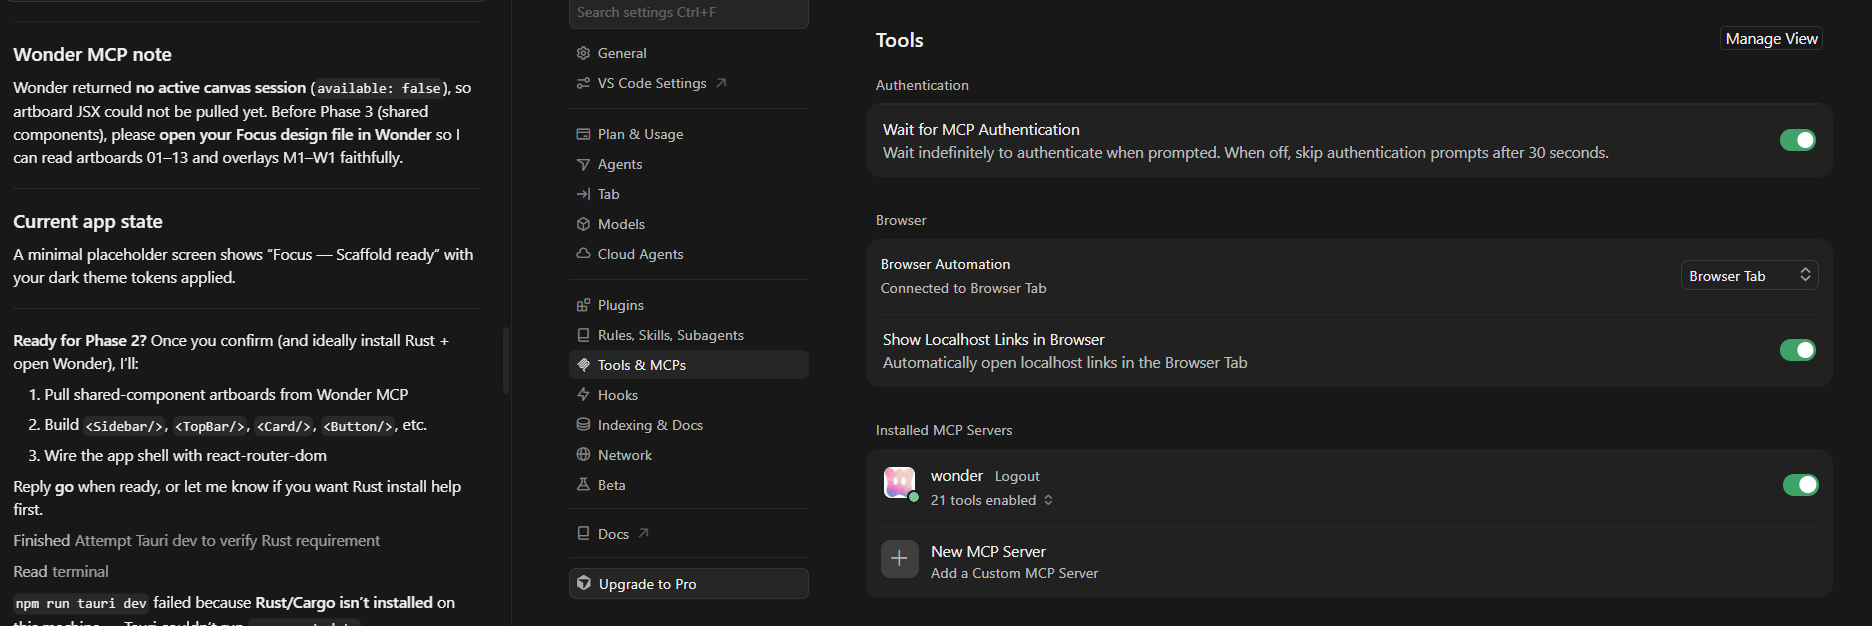Click the plus icon for New MCP Server
This screenshot has width=1872, height=626.
pyautogui.click(x=900, y=559)
